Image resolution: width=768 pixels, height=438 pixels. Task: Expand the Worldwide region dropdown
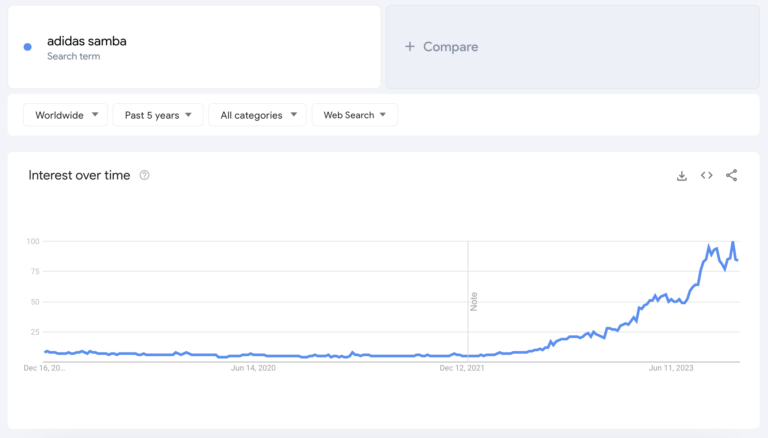(66, 115)
